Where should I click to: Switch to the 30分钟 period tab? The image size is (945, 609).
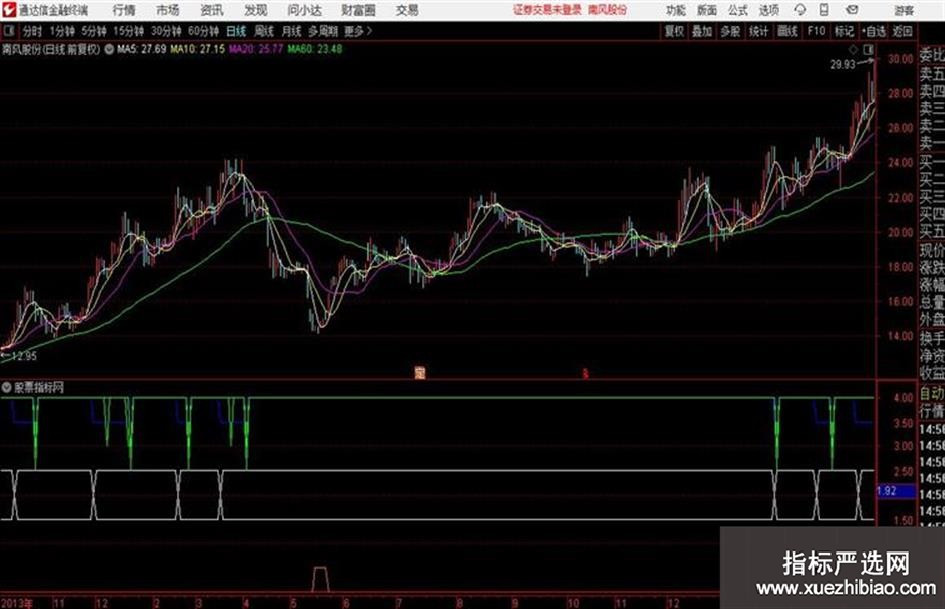166,31
